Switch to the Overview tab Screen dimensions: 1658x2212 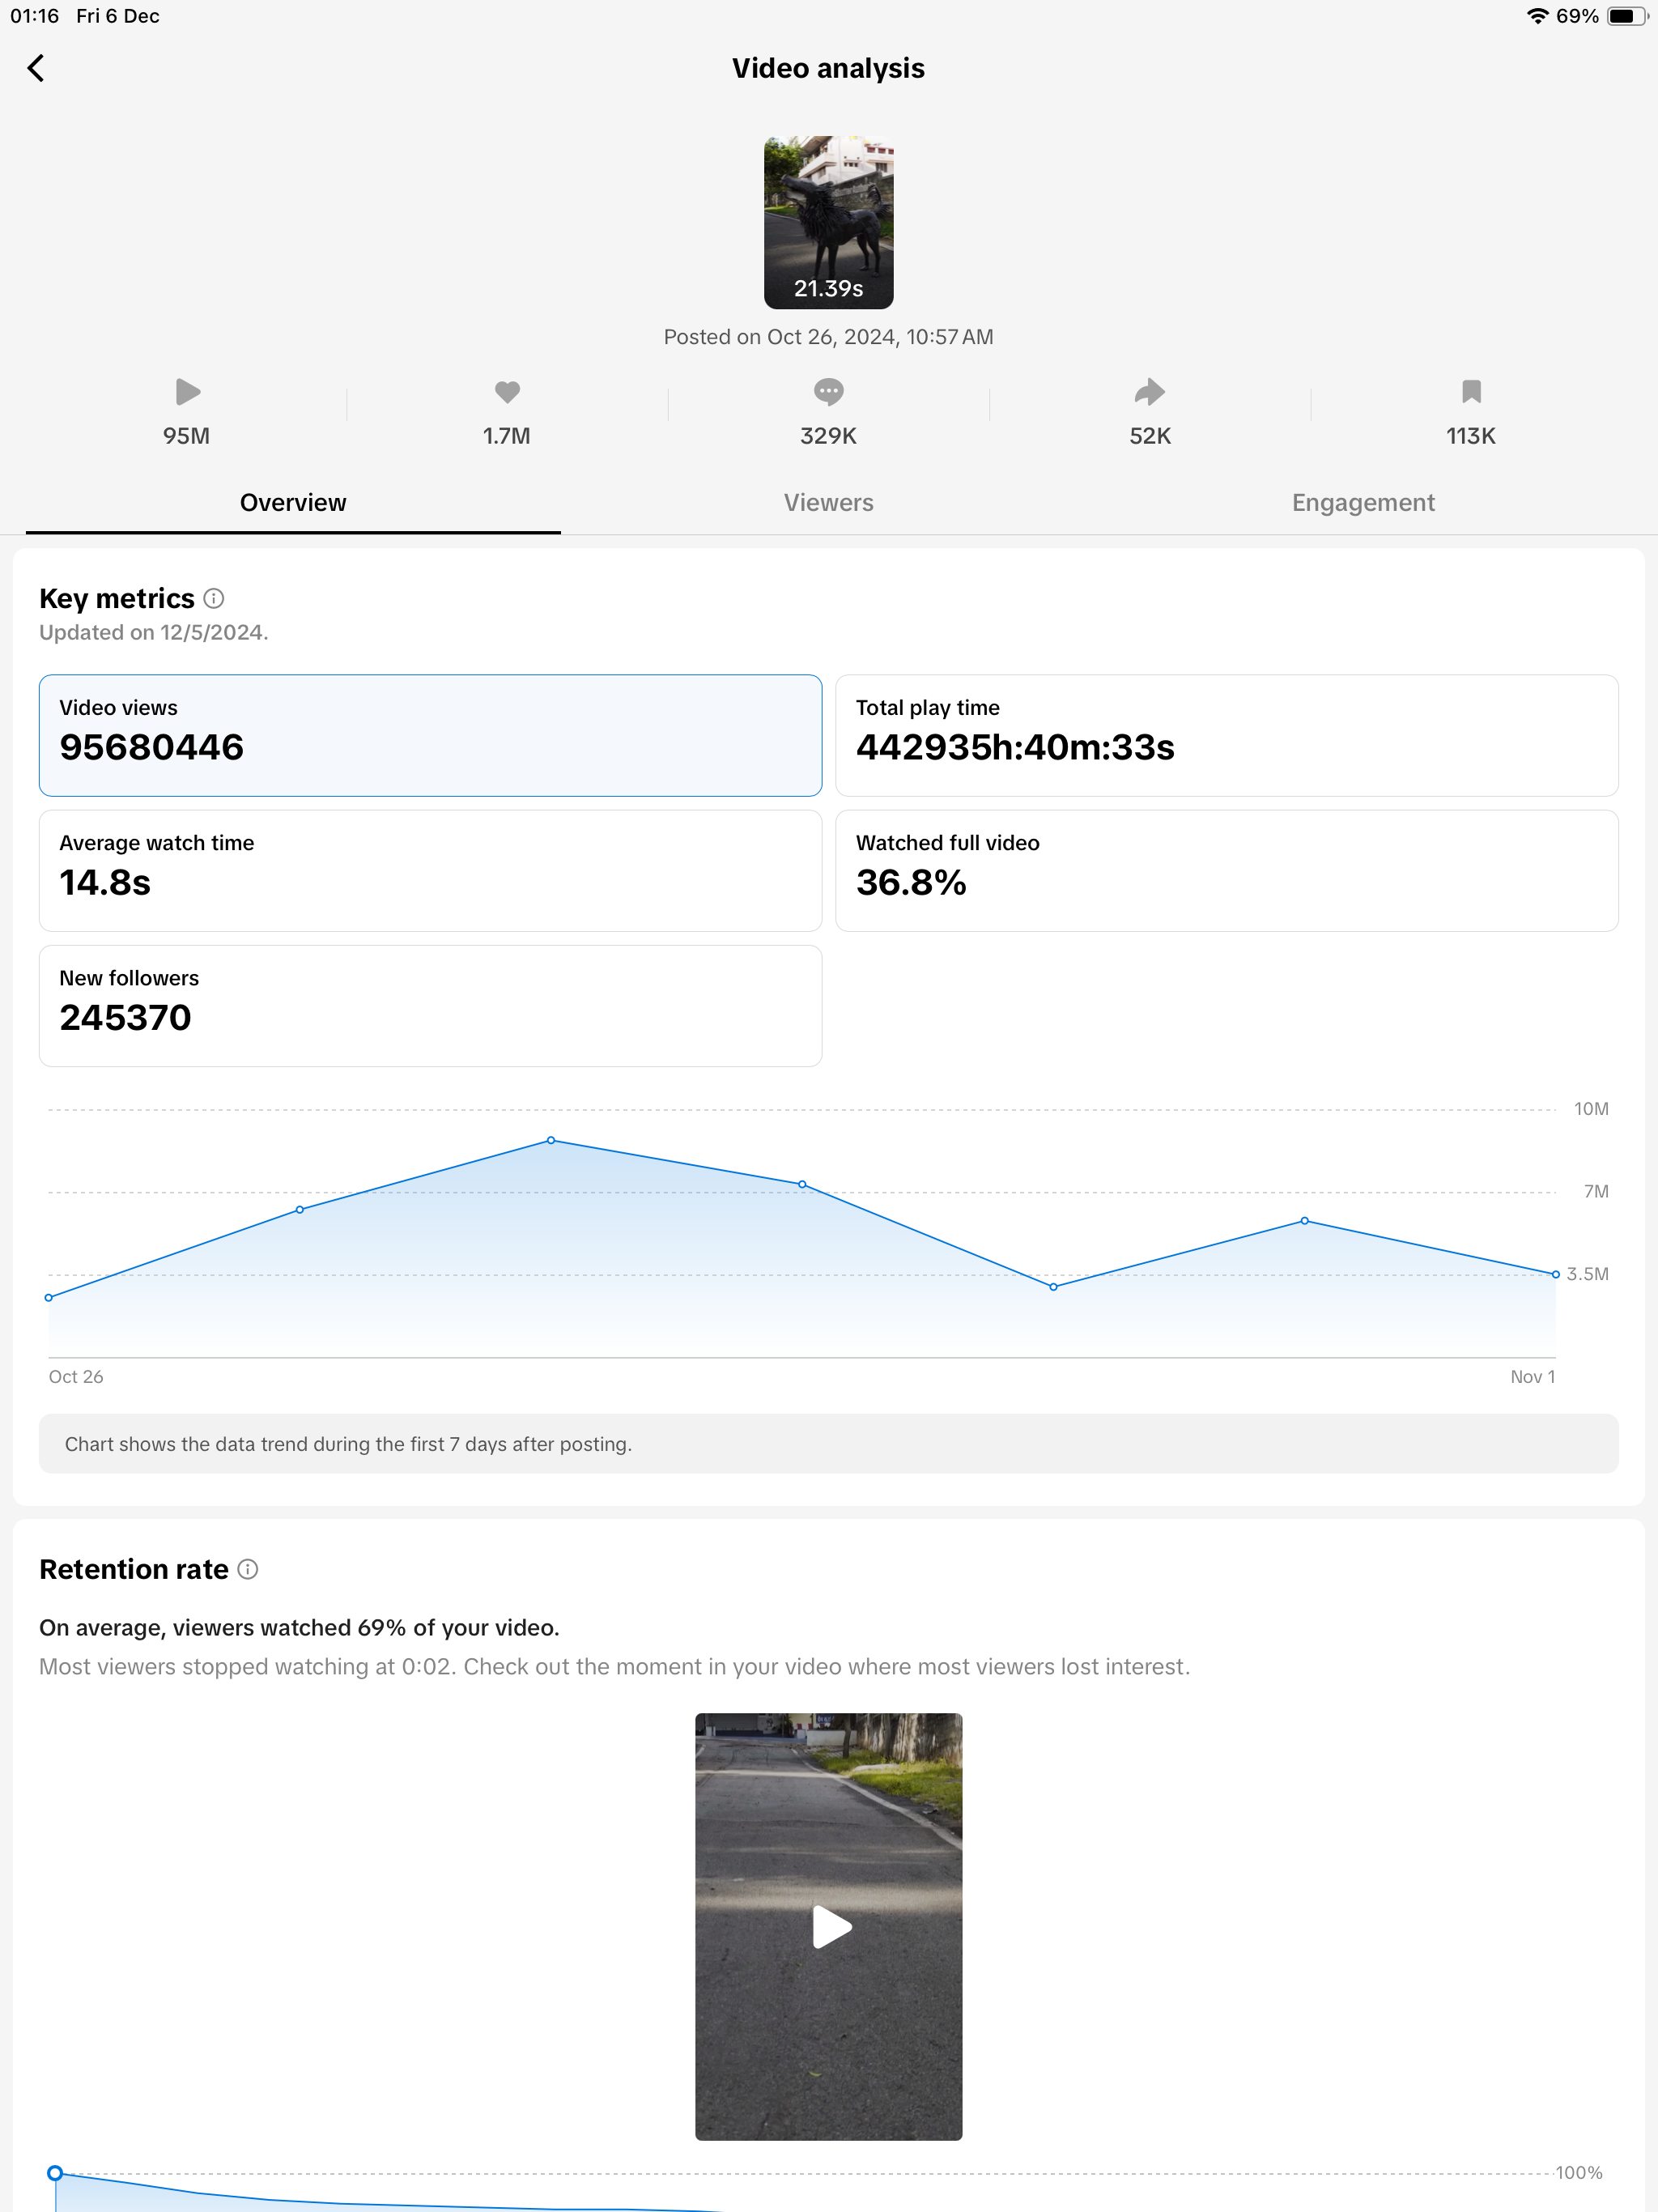point(293,503)
